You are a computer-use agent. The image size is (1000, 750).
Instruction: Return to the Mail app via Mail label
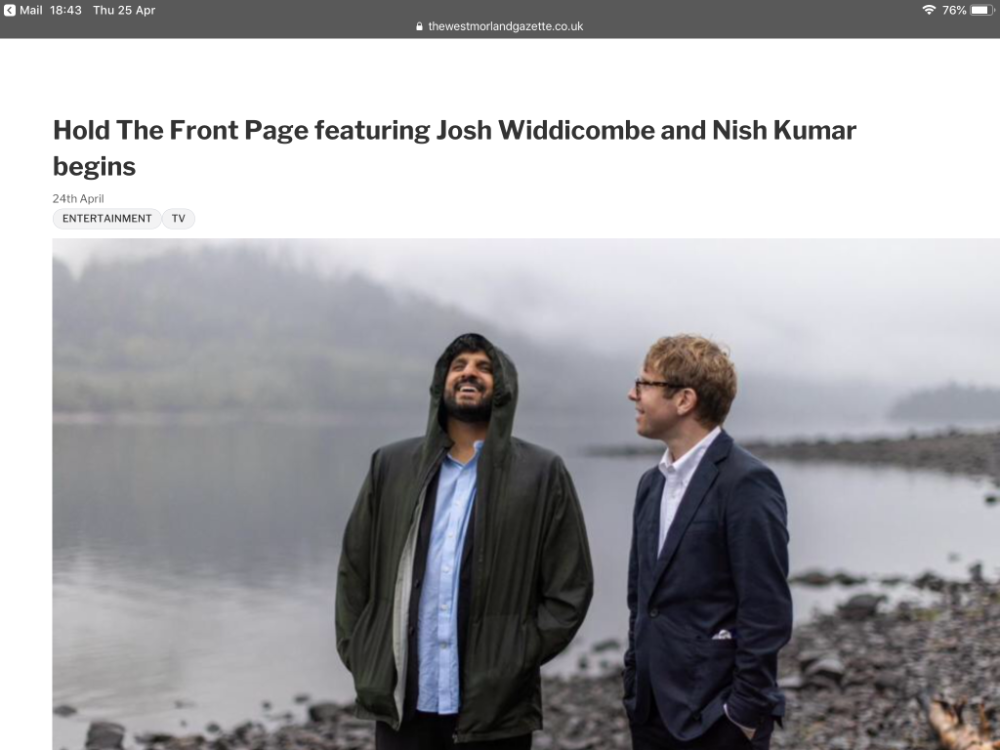pos(31,10)
